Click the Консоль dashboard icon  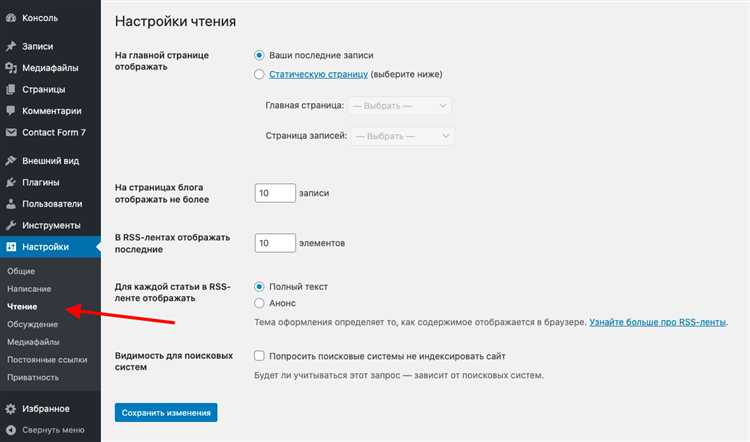(x=11, y=19)
